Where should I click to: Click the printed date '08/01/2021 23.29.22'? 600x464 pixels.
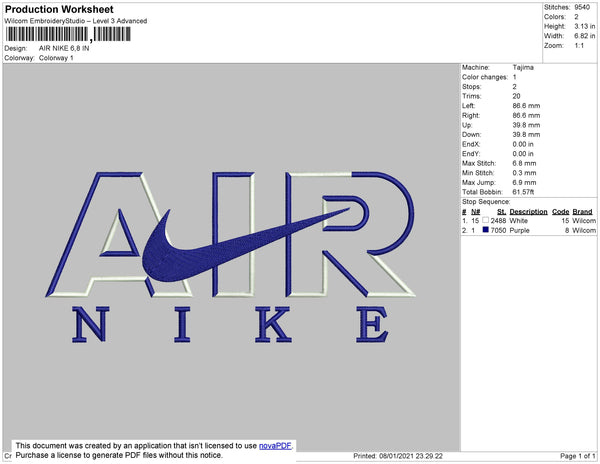tap(411, 456)
